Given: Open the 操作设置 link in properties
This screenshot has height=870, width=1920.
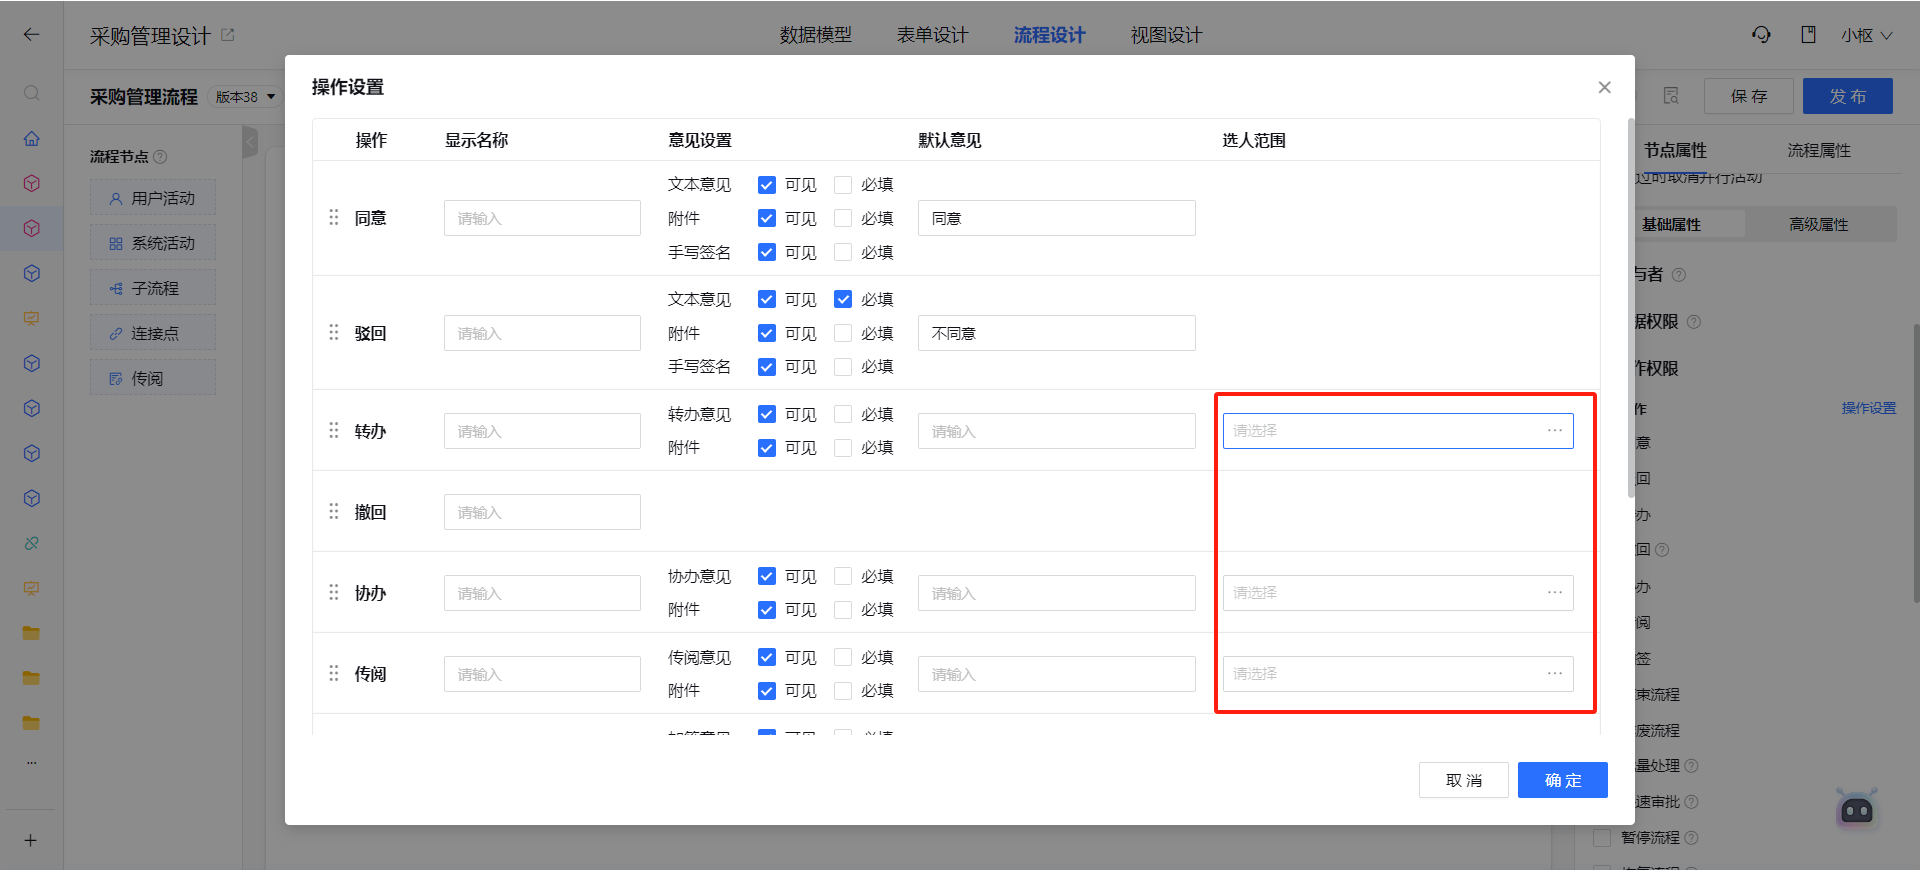Looking at the screenshot, I should tap(1869, 408).
